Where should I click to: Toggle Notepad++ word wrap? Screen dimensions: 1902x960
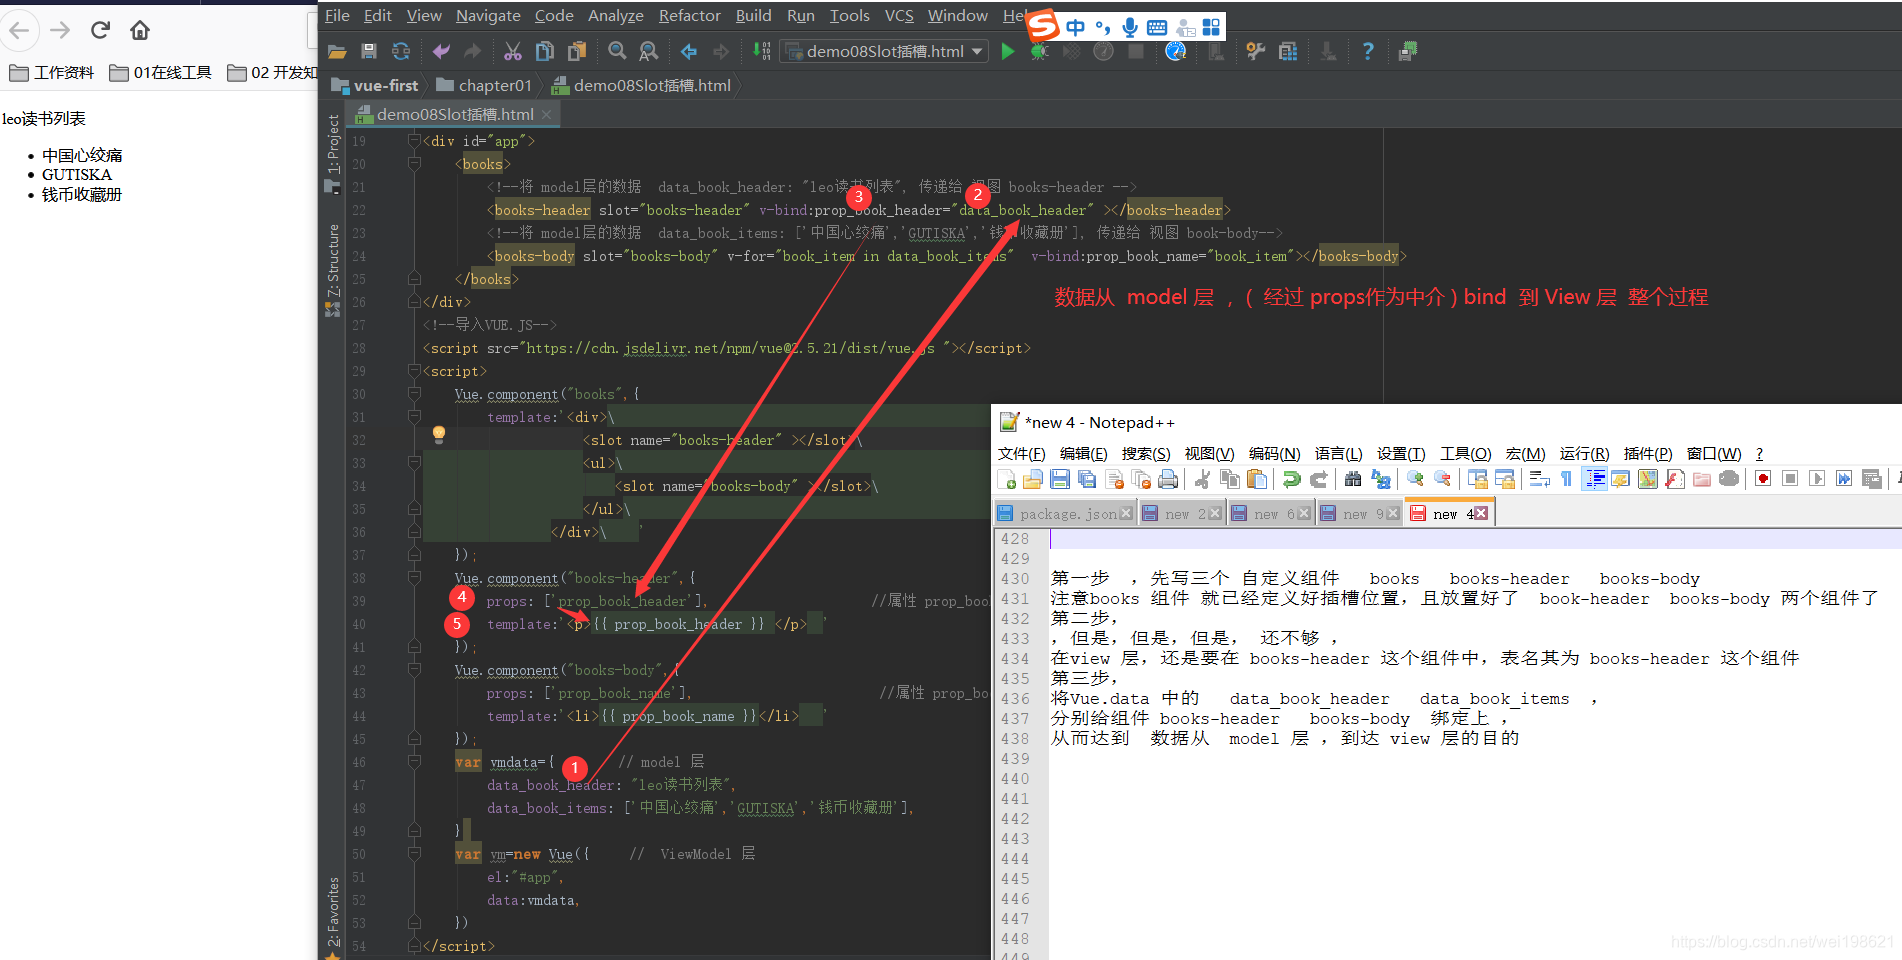click(1540, 480)
